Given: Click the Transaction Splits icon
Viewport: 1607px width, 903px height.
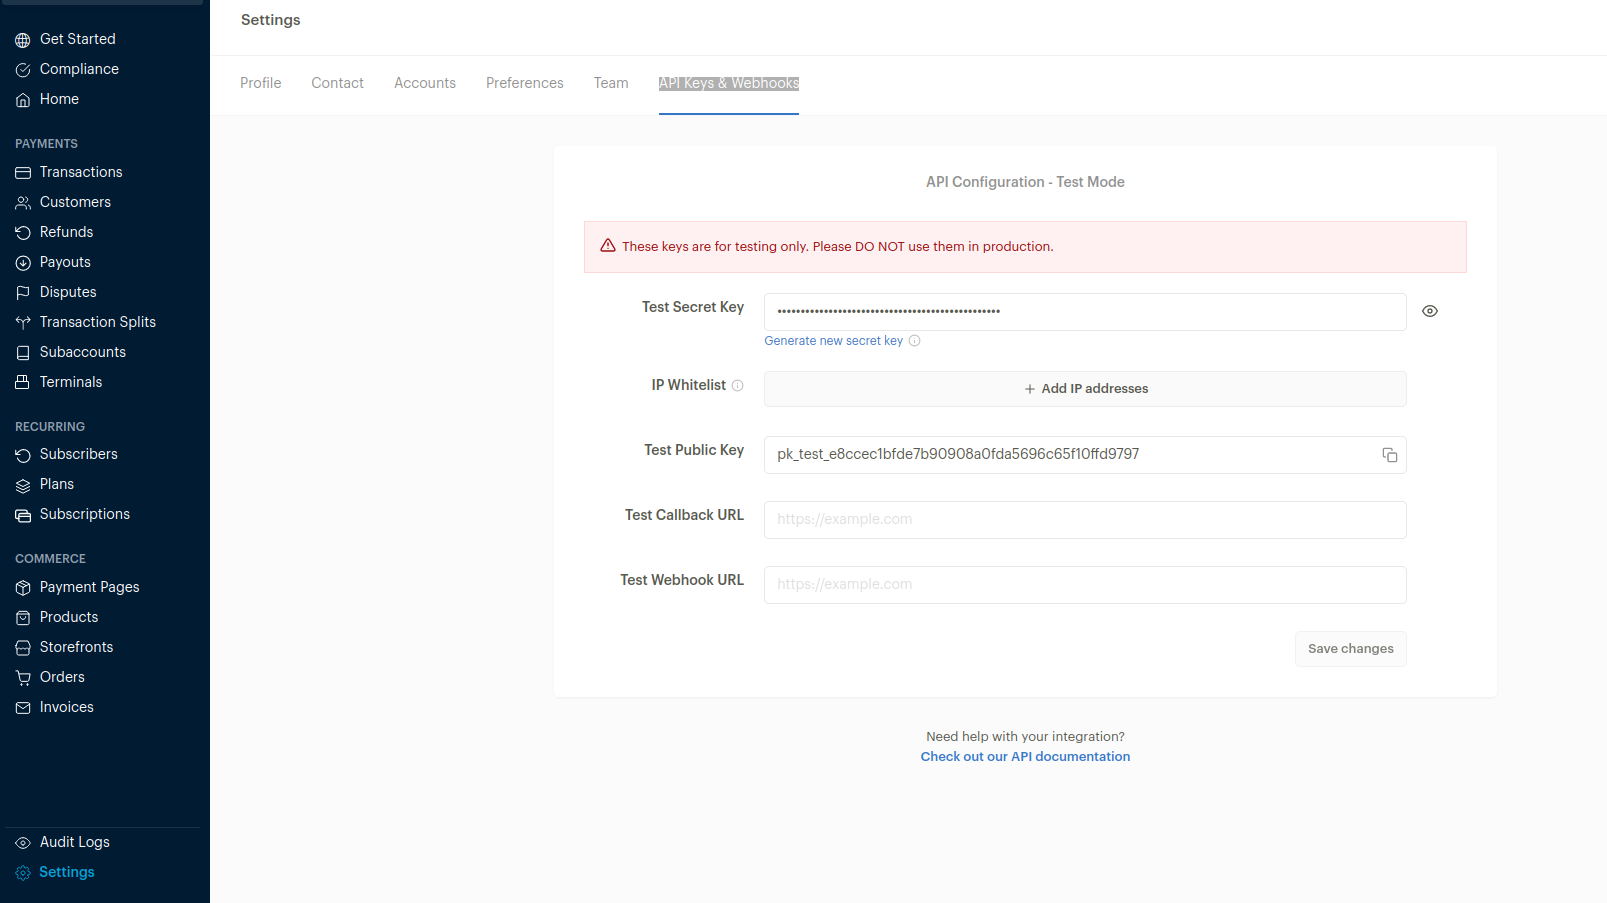Looking at the screenshot, I should tap(22, 322).
